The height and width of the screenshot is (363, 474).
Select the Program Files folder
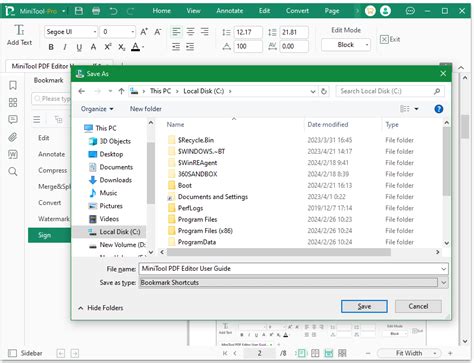pyautogui.click(x=197, y=220)
